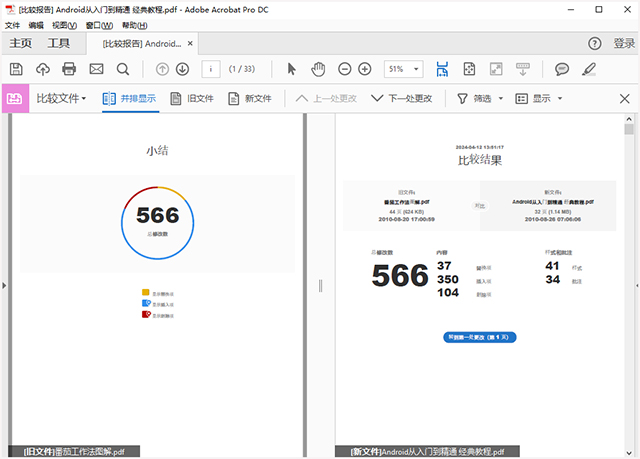The height and width of the screenshot is (459, 640).
Task: Zoom out with the minus icon
Action: [344, 69]
